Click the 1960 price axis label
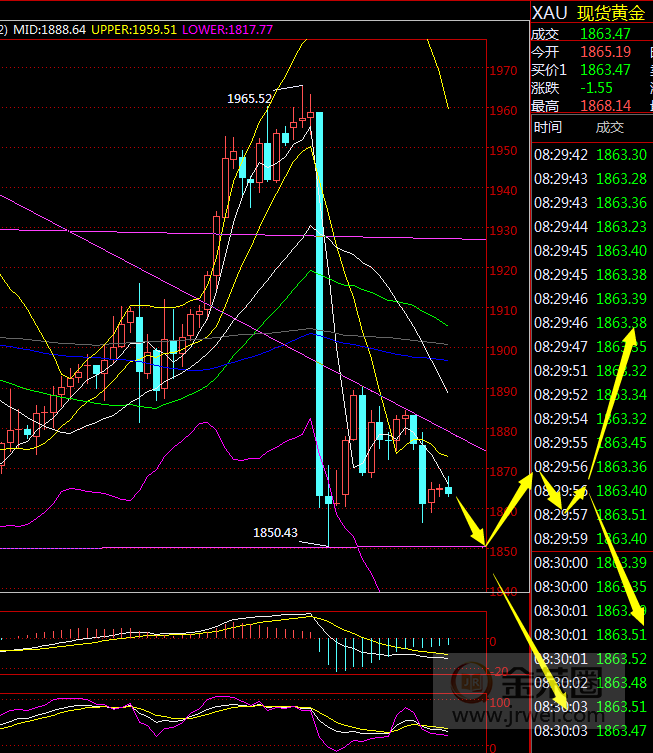Screen dimensions: 653x753 pos(503,110)
